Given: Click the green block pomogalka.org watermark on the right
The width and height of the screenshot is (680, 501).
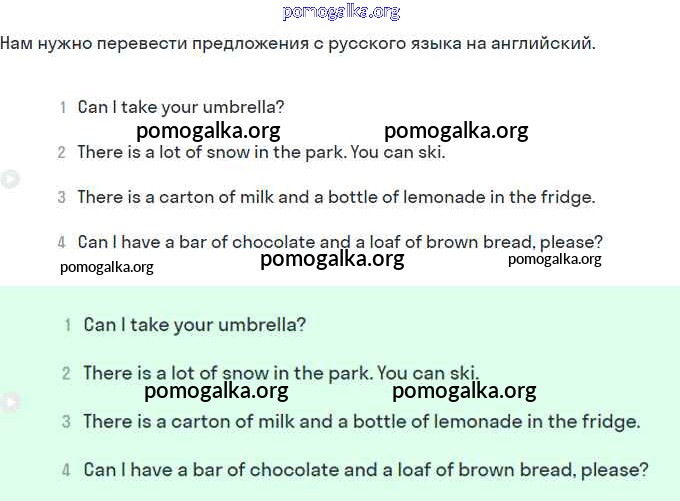Looking at the screenshot, I should coord(464,391).
